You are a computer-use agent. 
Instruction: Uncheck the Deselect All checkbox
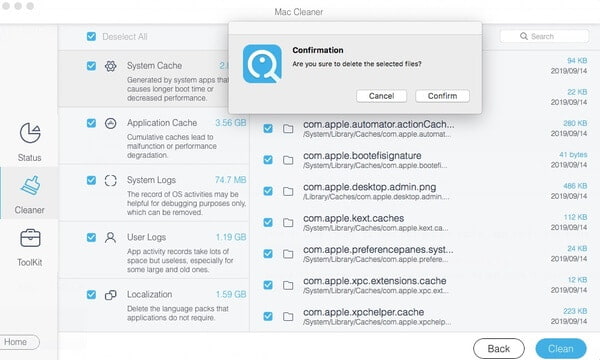(91, 36)
